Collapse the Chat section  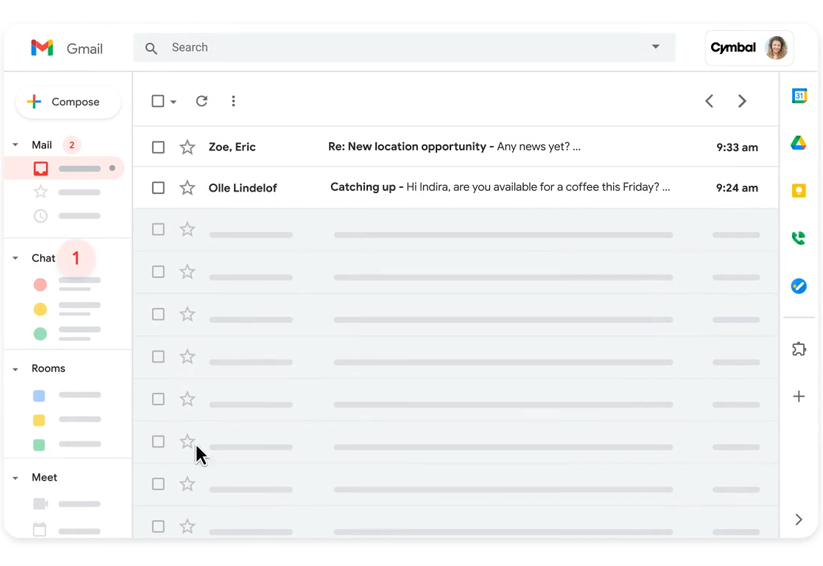tap(15, 258)
